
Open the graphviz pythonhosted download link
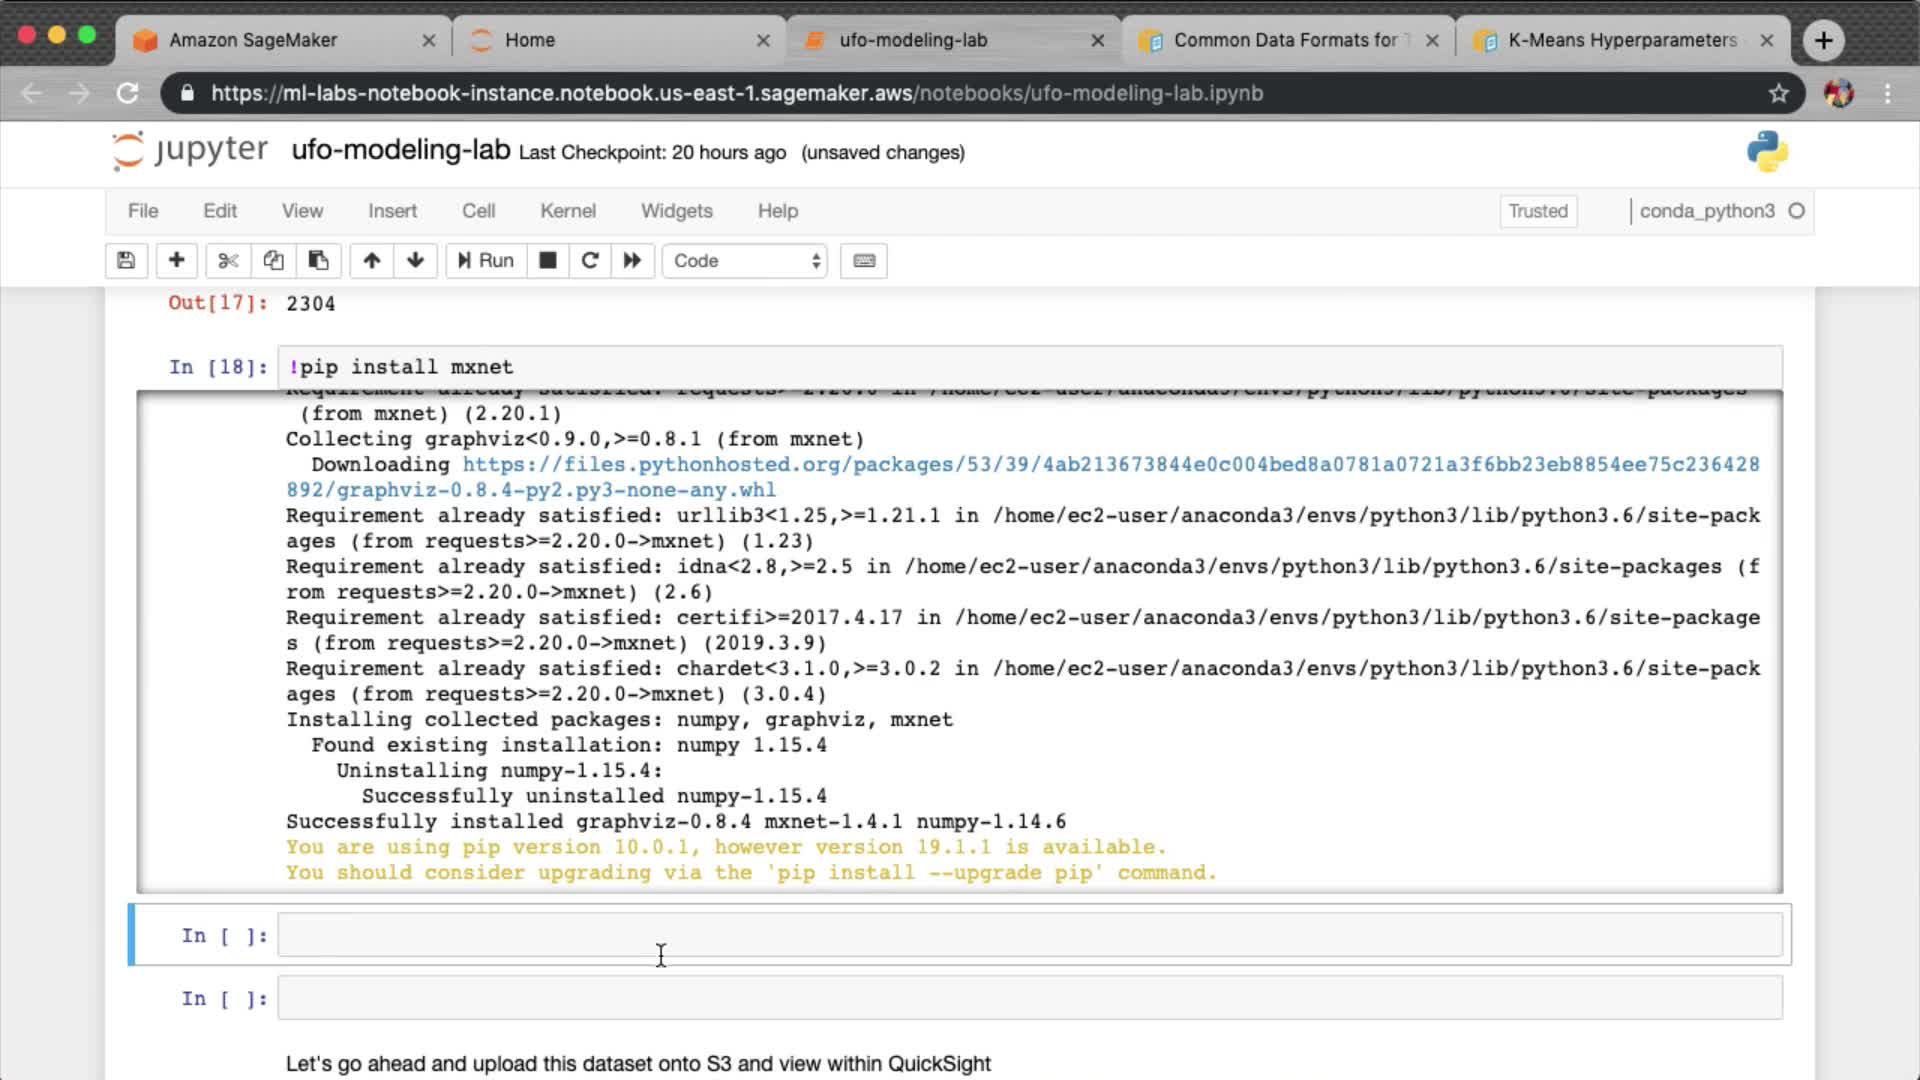tap(1110, 465)
